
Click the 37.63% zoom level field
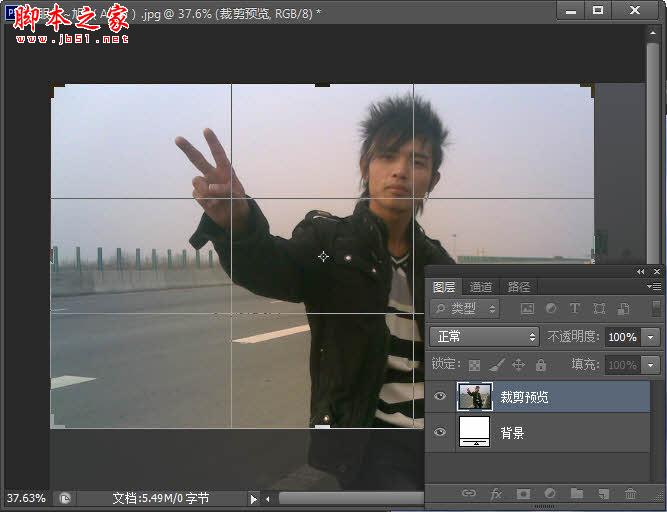[27, 498]
